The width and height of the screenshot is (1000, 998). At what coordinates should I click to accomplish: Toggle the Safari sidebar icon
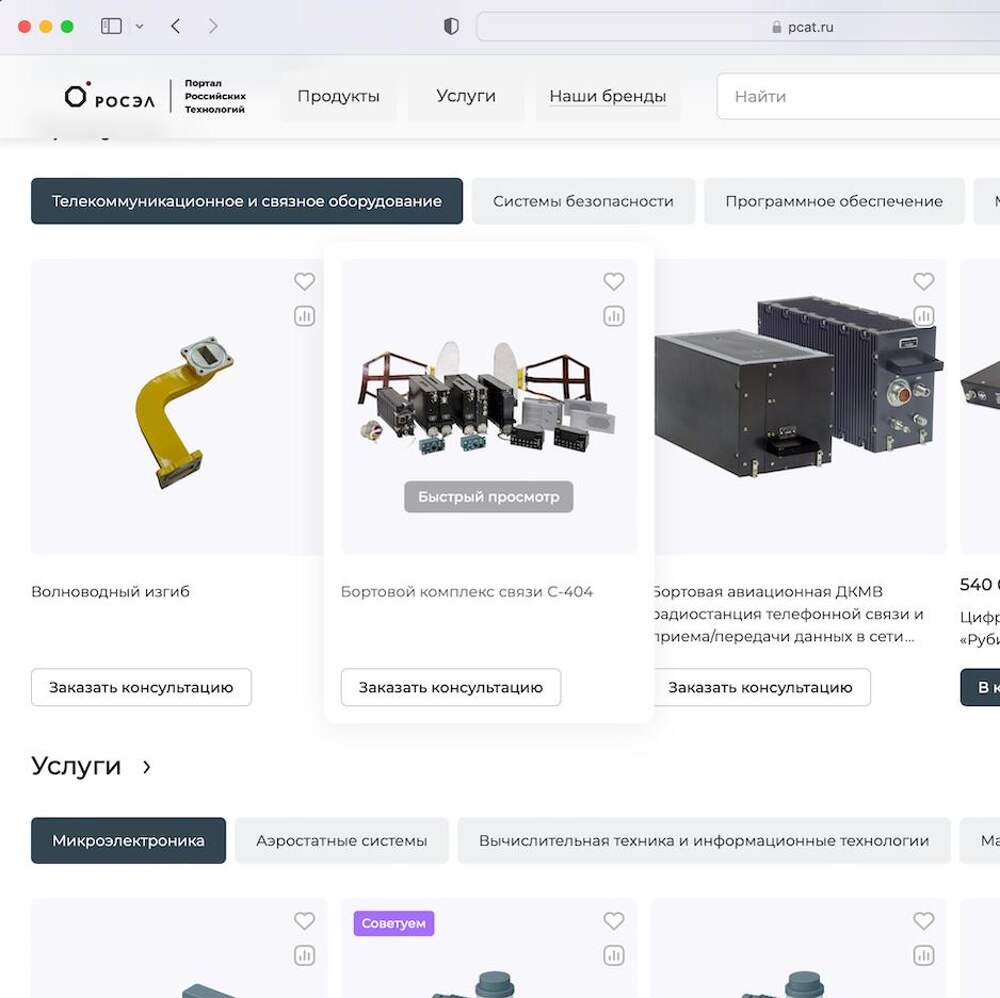pos(111,27)
